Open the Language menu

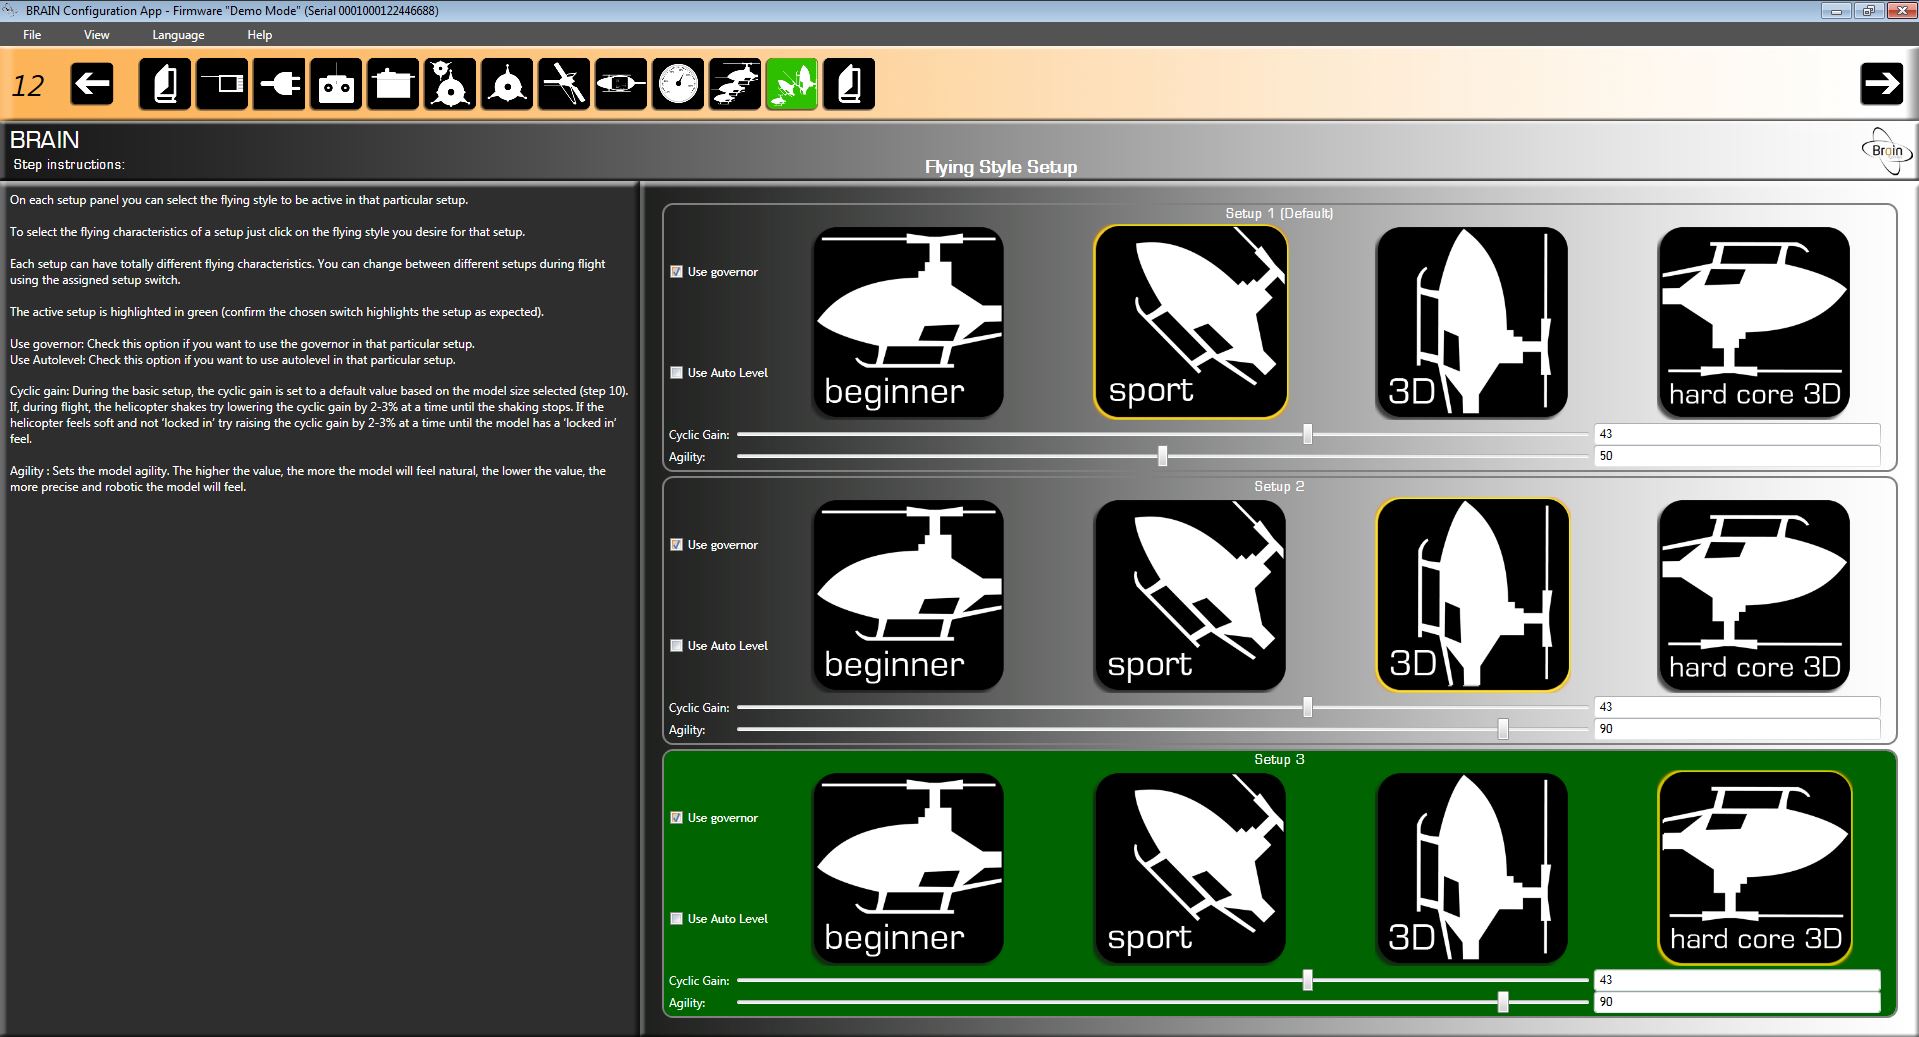178,35
